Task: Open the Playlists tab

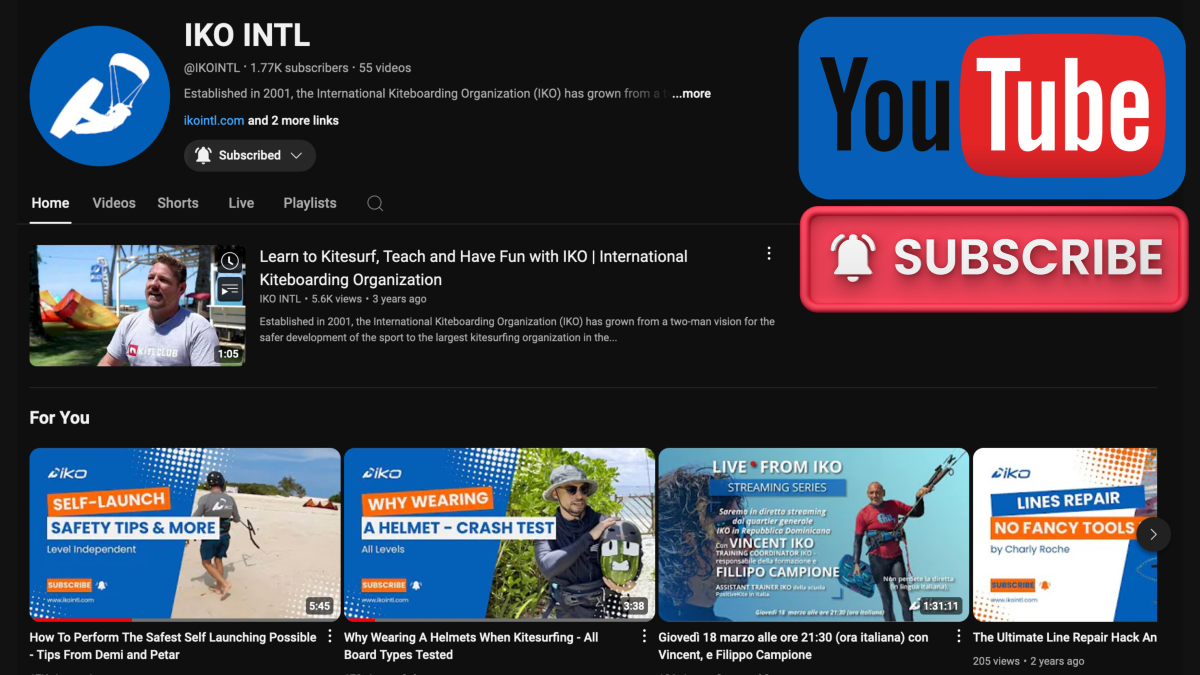Action: coord(310,203)
